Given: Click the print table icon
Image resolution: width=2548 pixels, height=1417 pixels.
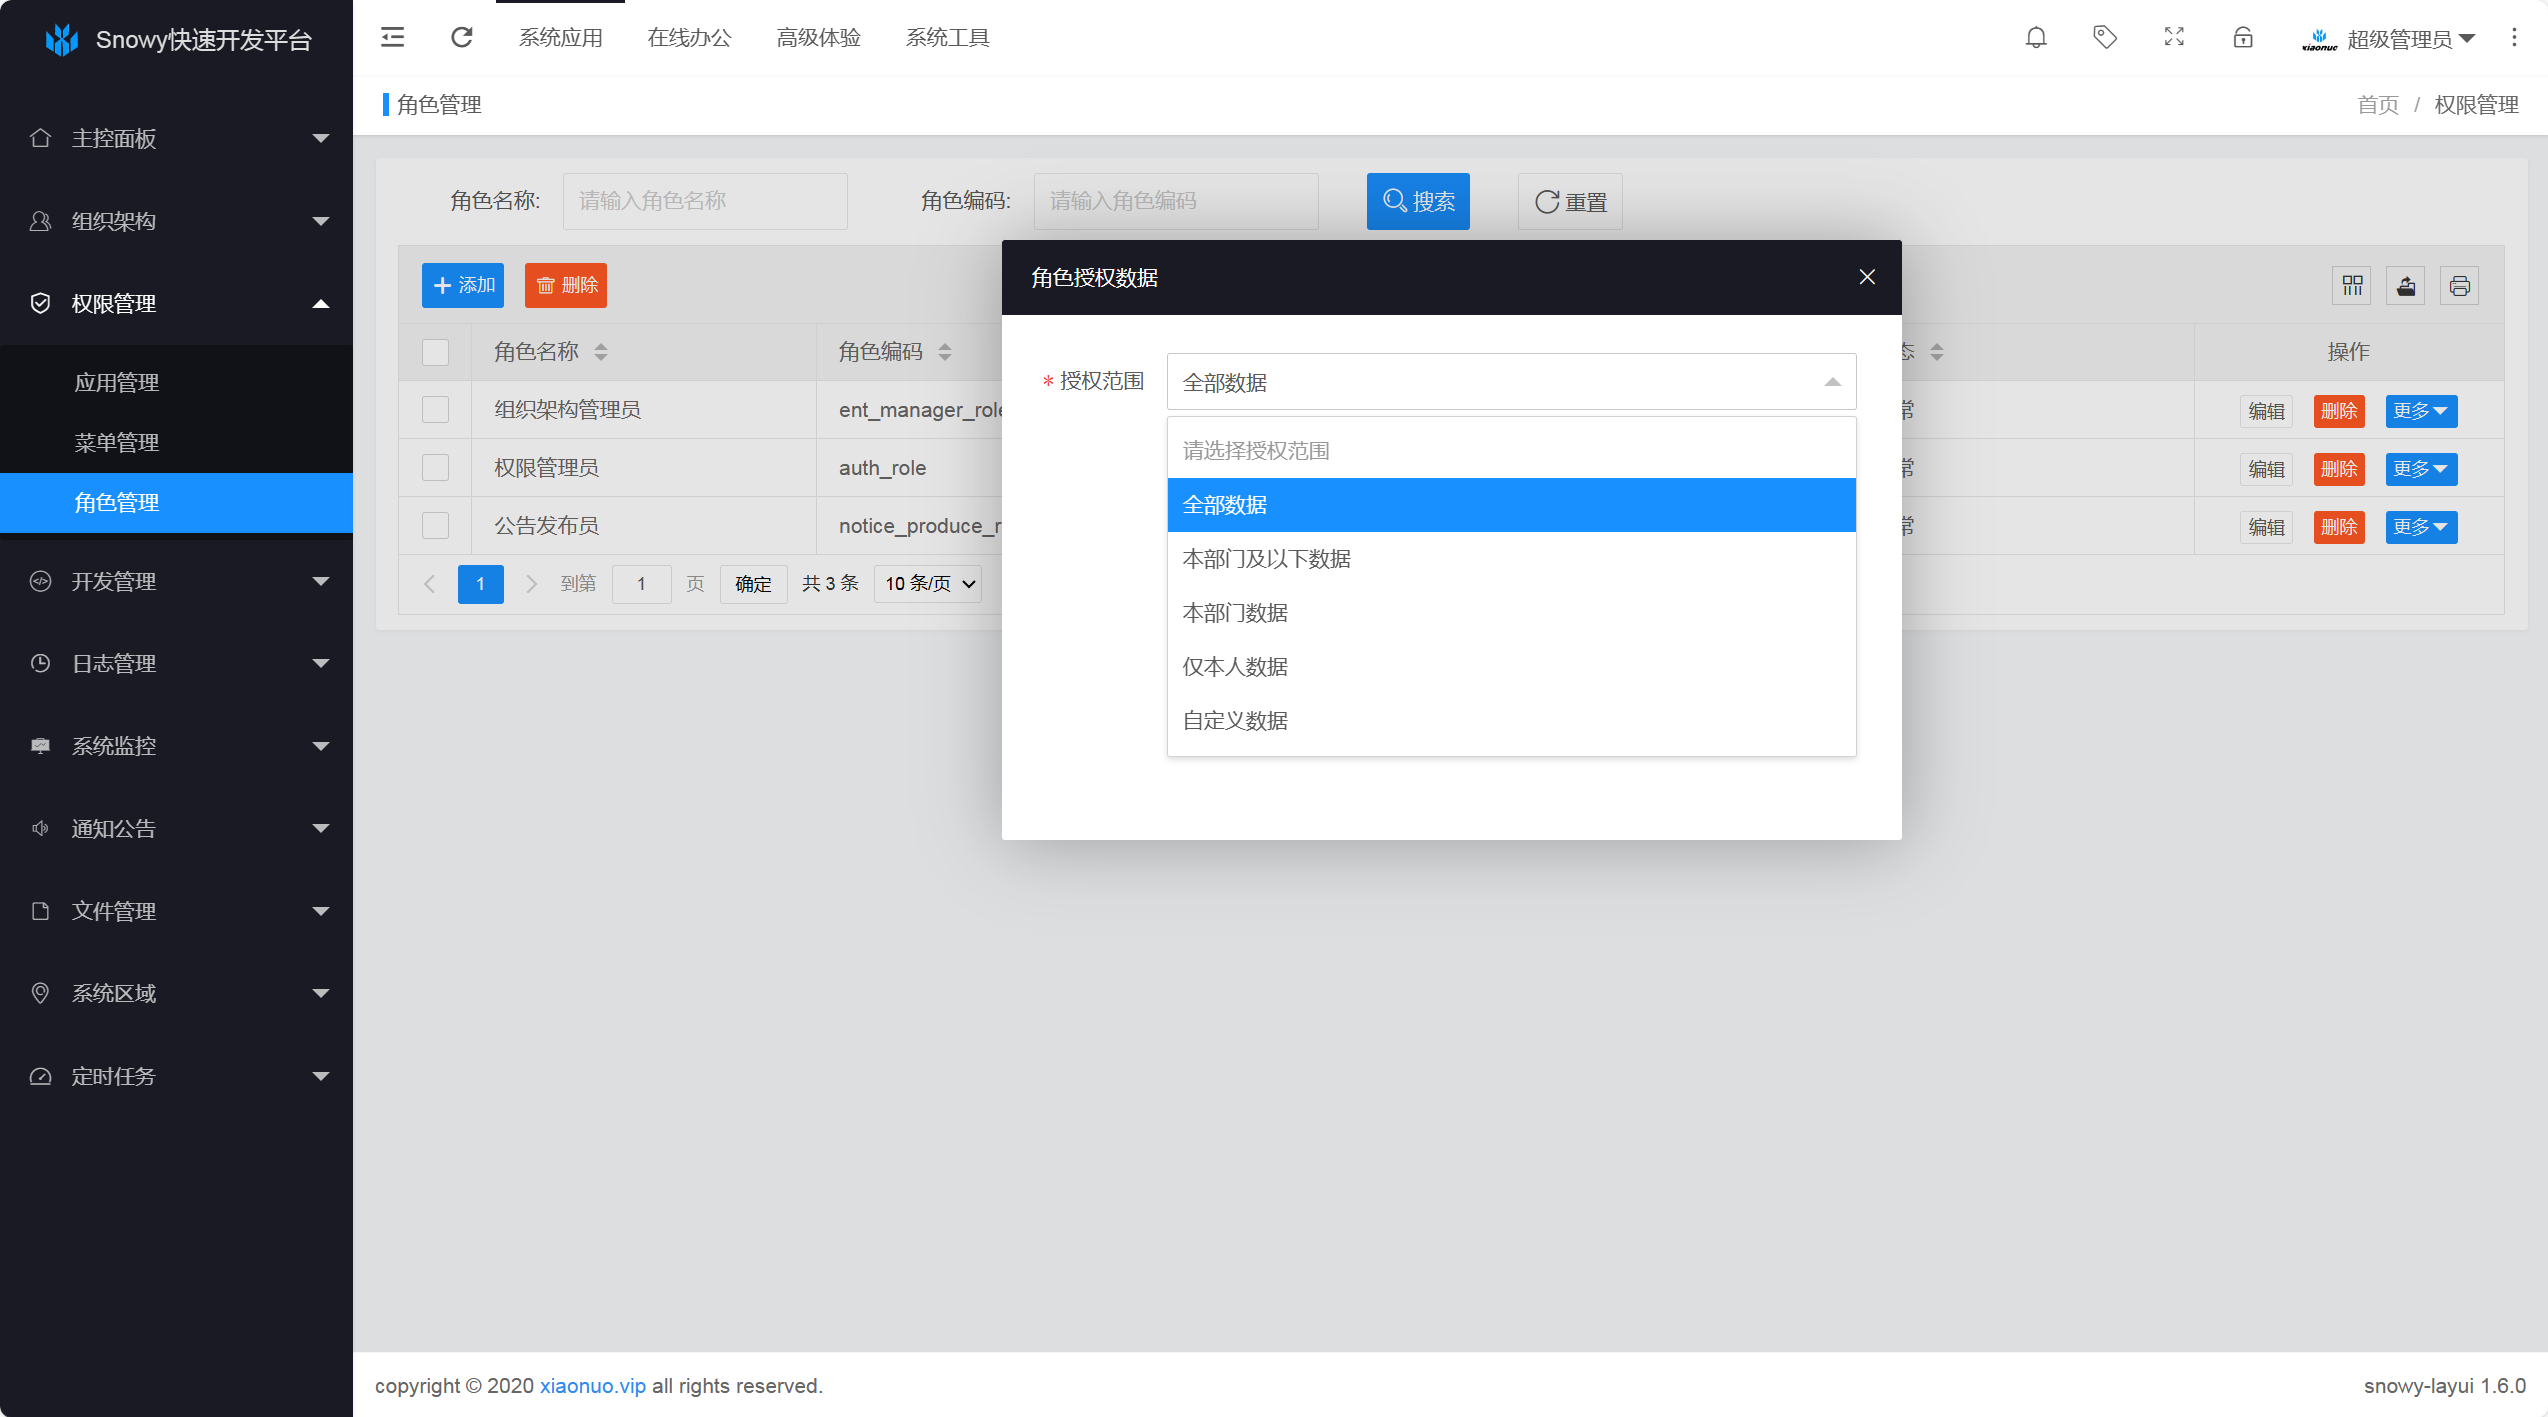Looking at the screenshot, I should coord(2460,286).
